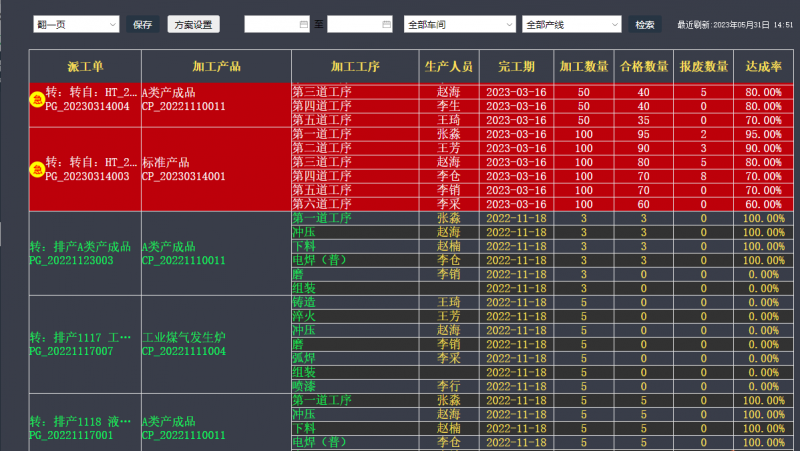Click the 合格数量 column header
The width and height of the screenshot is (800, 451).
point(643,67)
